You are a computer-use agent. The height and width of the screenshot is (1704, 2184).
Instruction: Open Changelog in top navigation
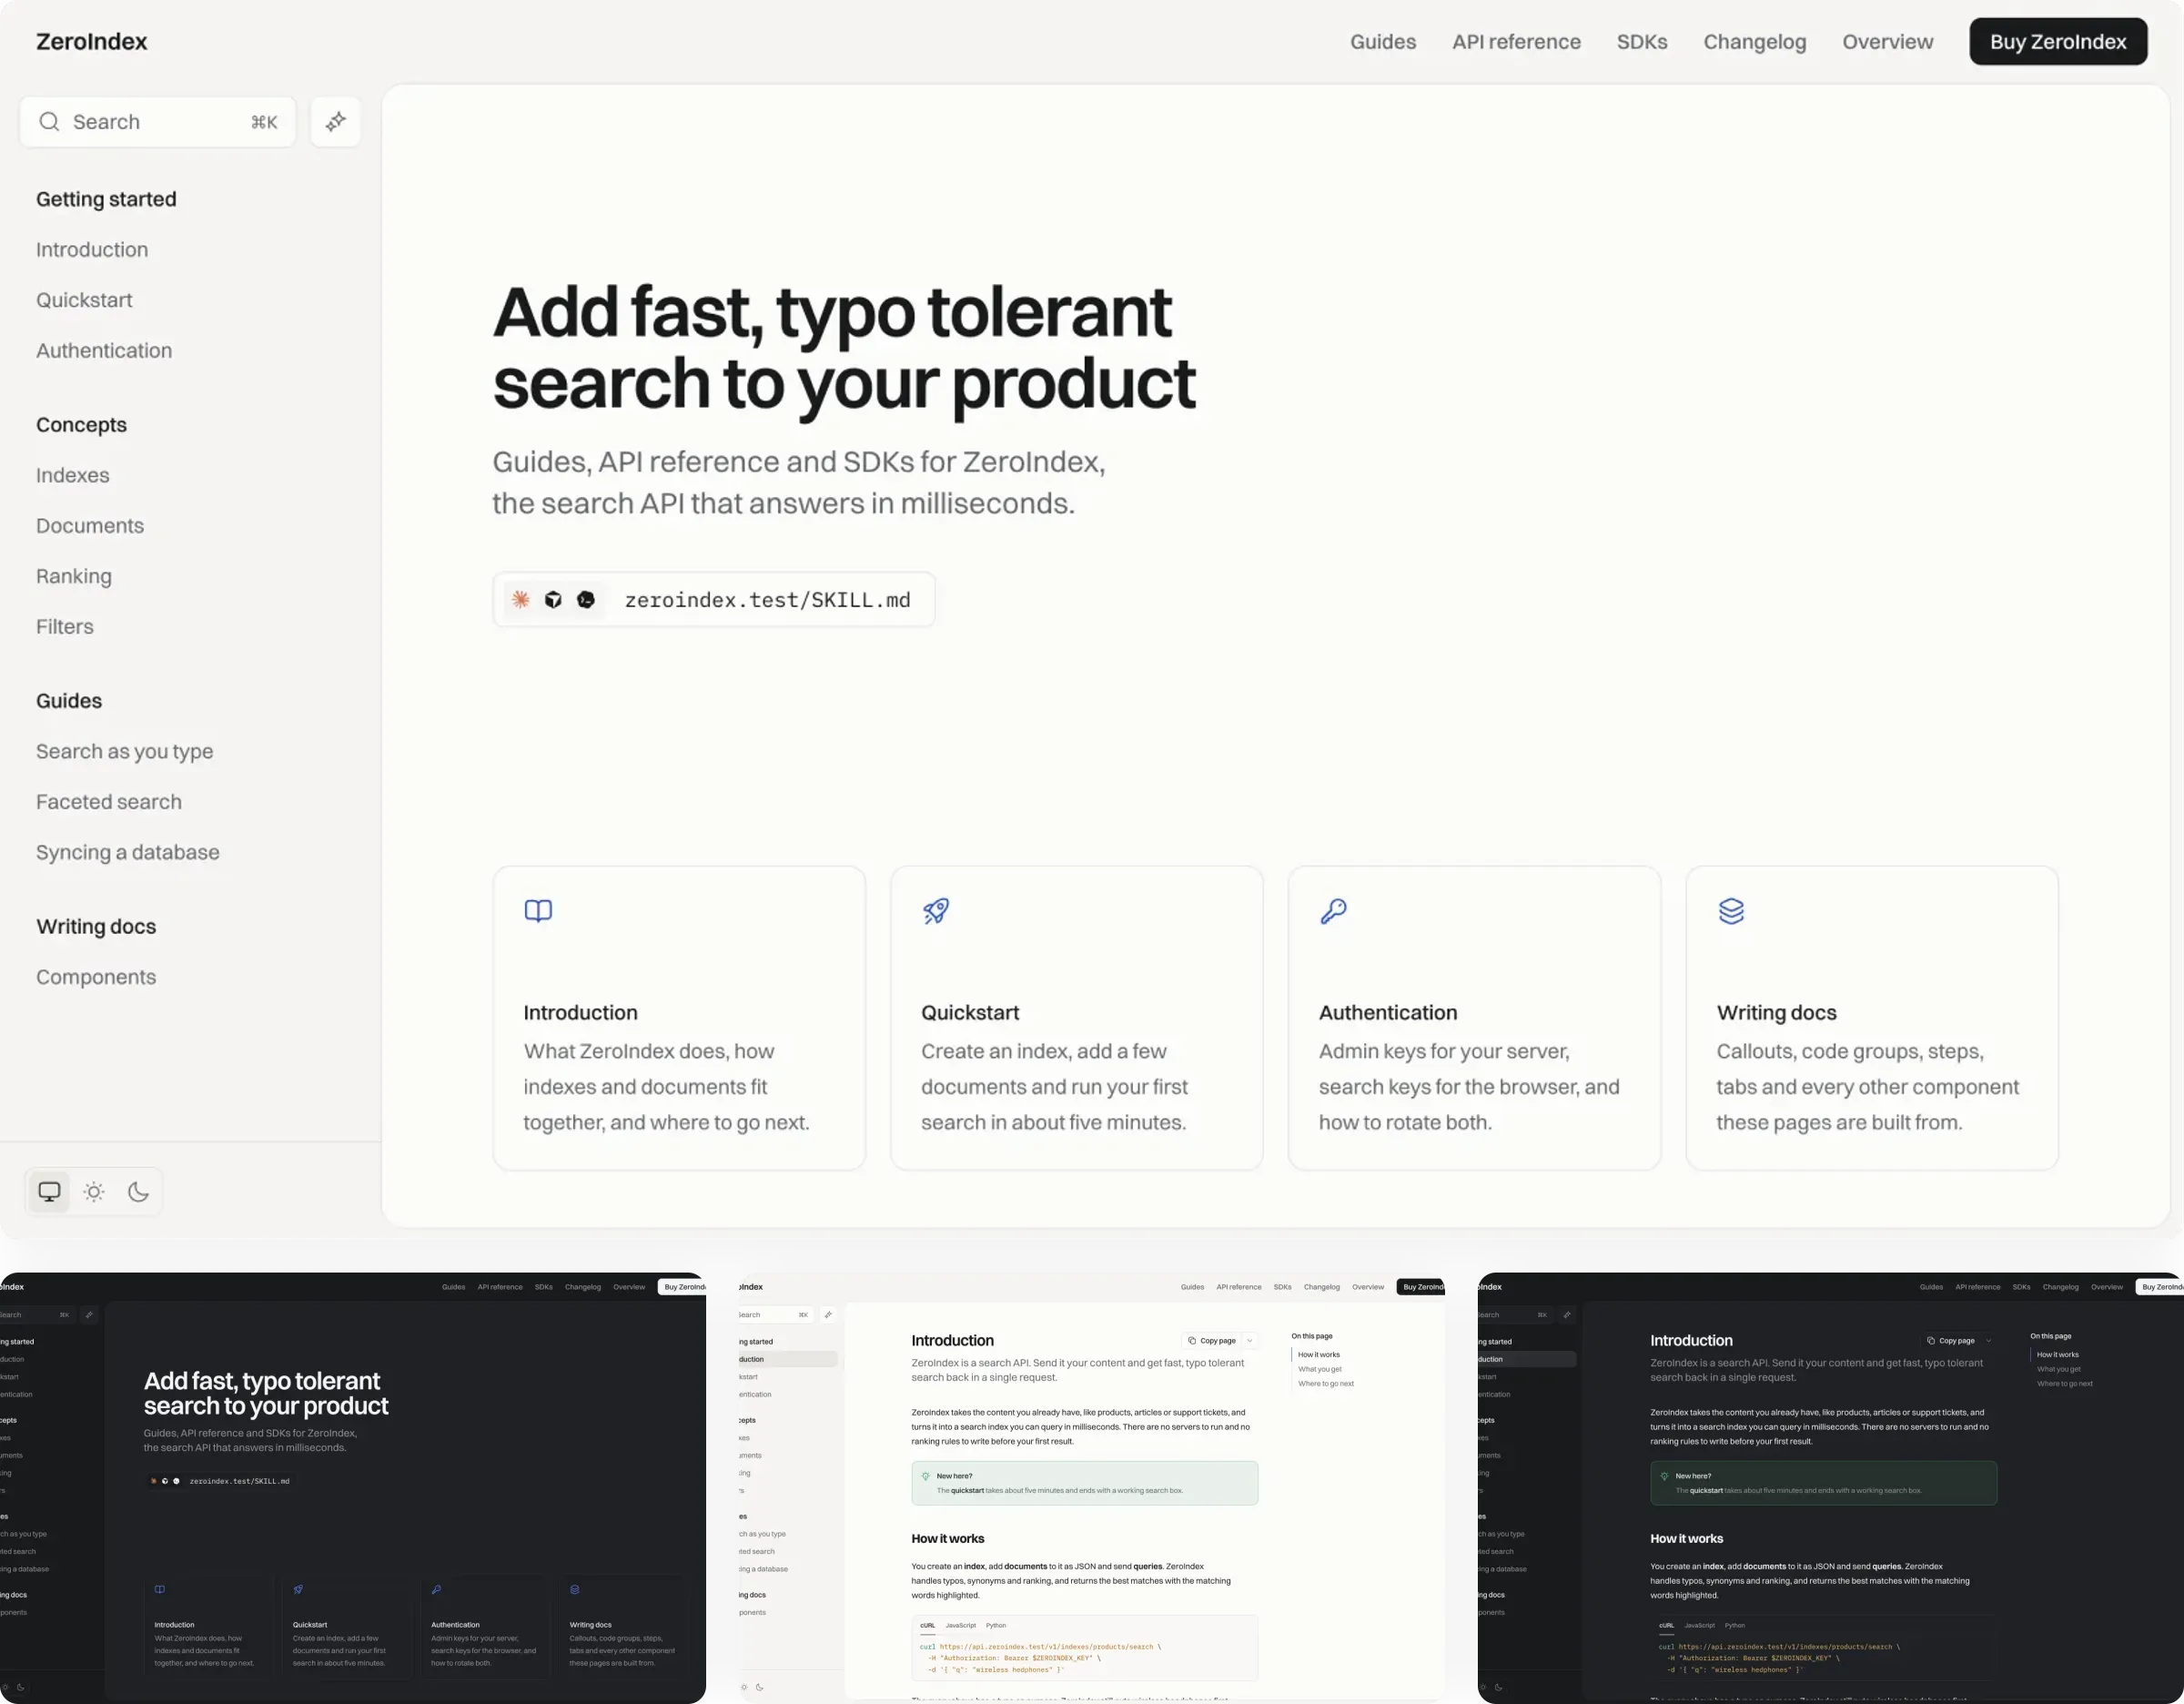pyautogui.click(x=1755, y=42)
